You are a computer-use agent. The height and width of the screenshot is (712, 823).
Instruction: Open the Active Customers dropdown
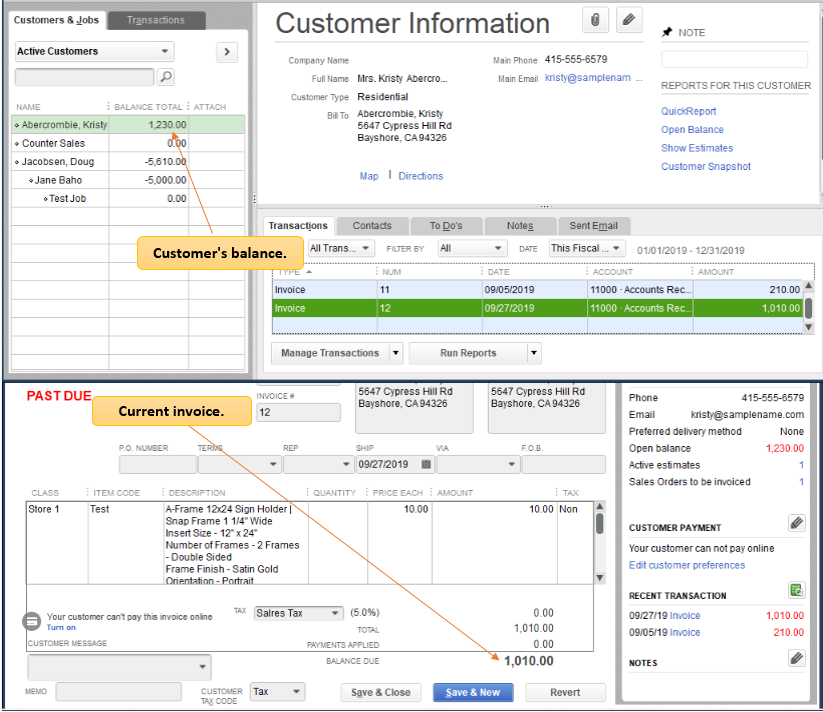95,51
